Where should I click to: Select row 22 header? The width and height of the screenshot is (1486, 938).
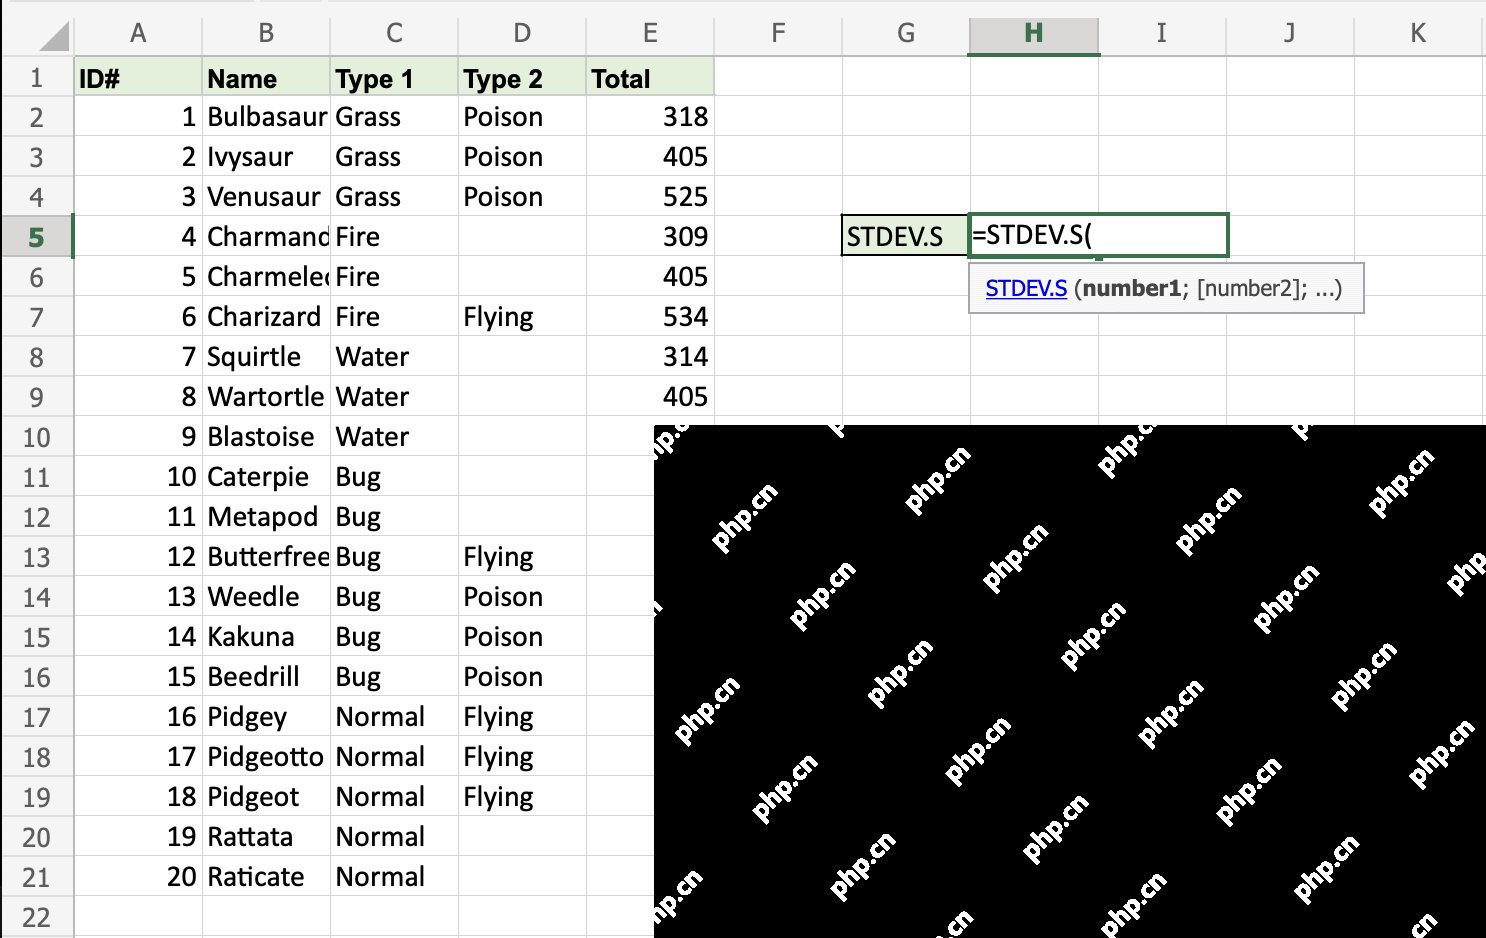[x=37, y=917]
